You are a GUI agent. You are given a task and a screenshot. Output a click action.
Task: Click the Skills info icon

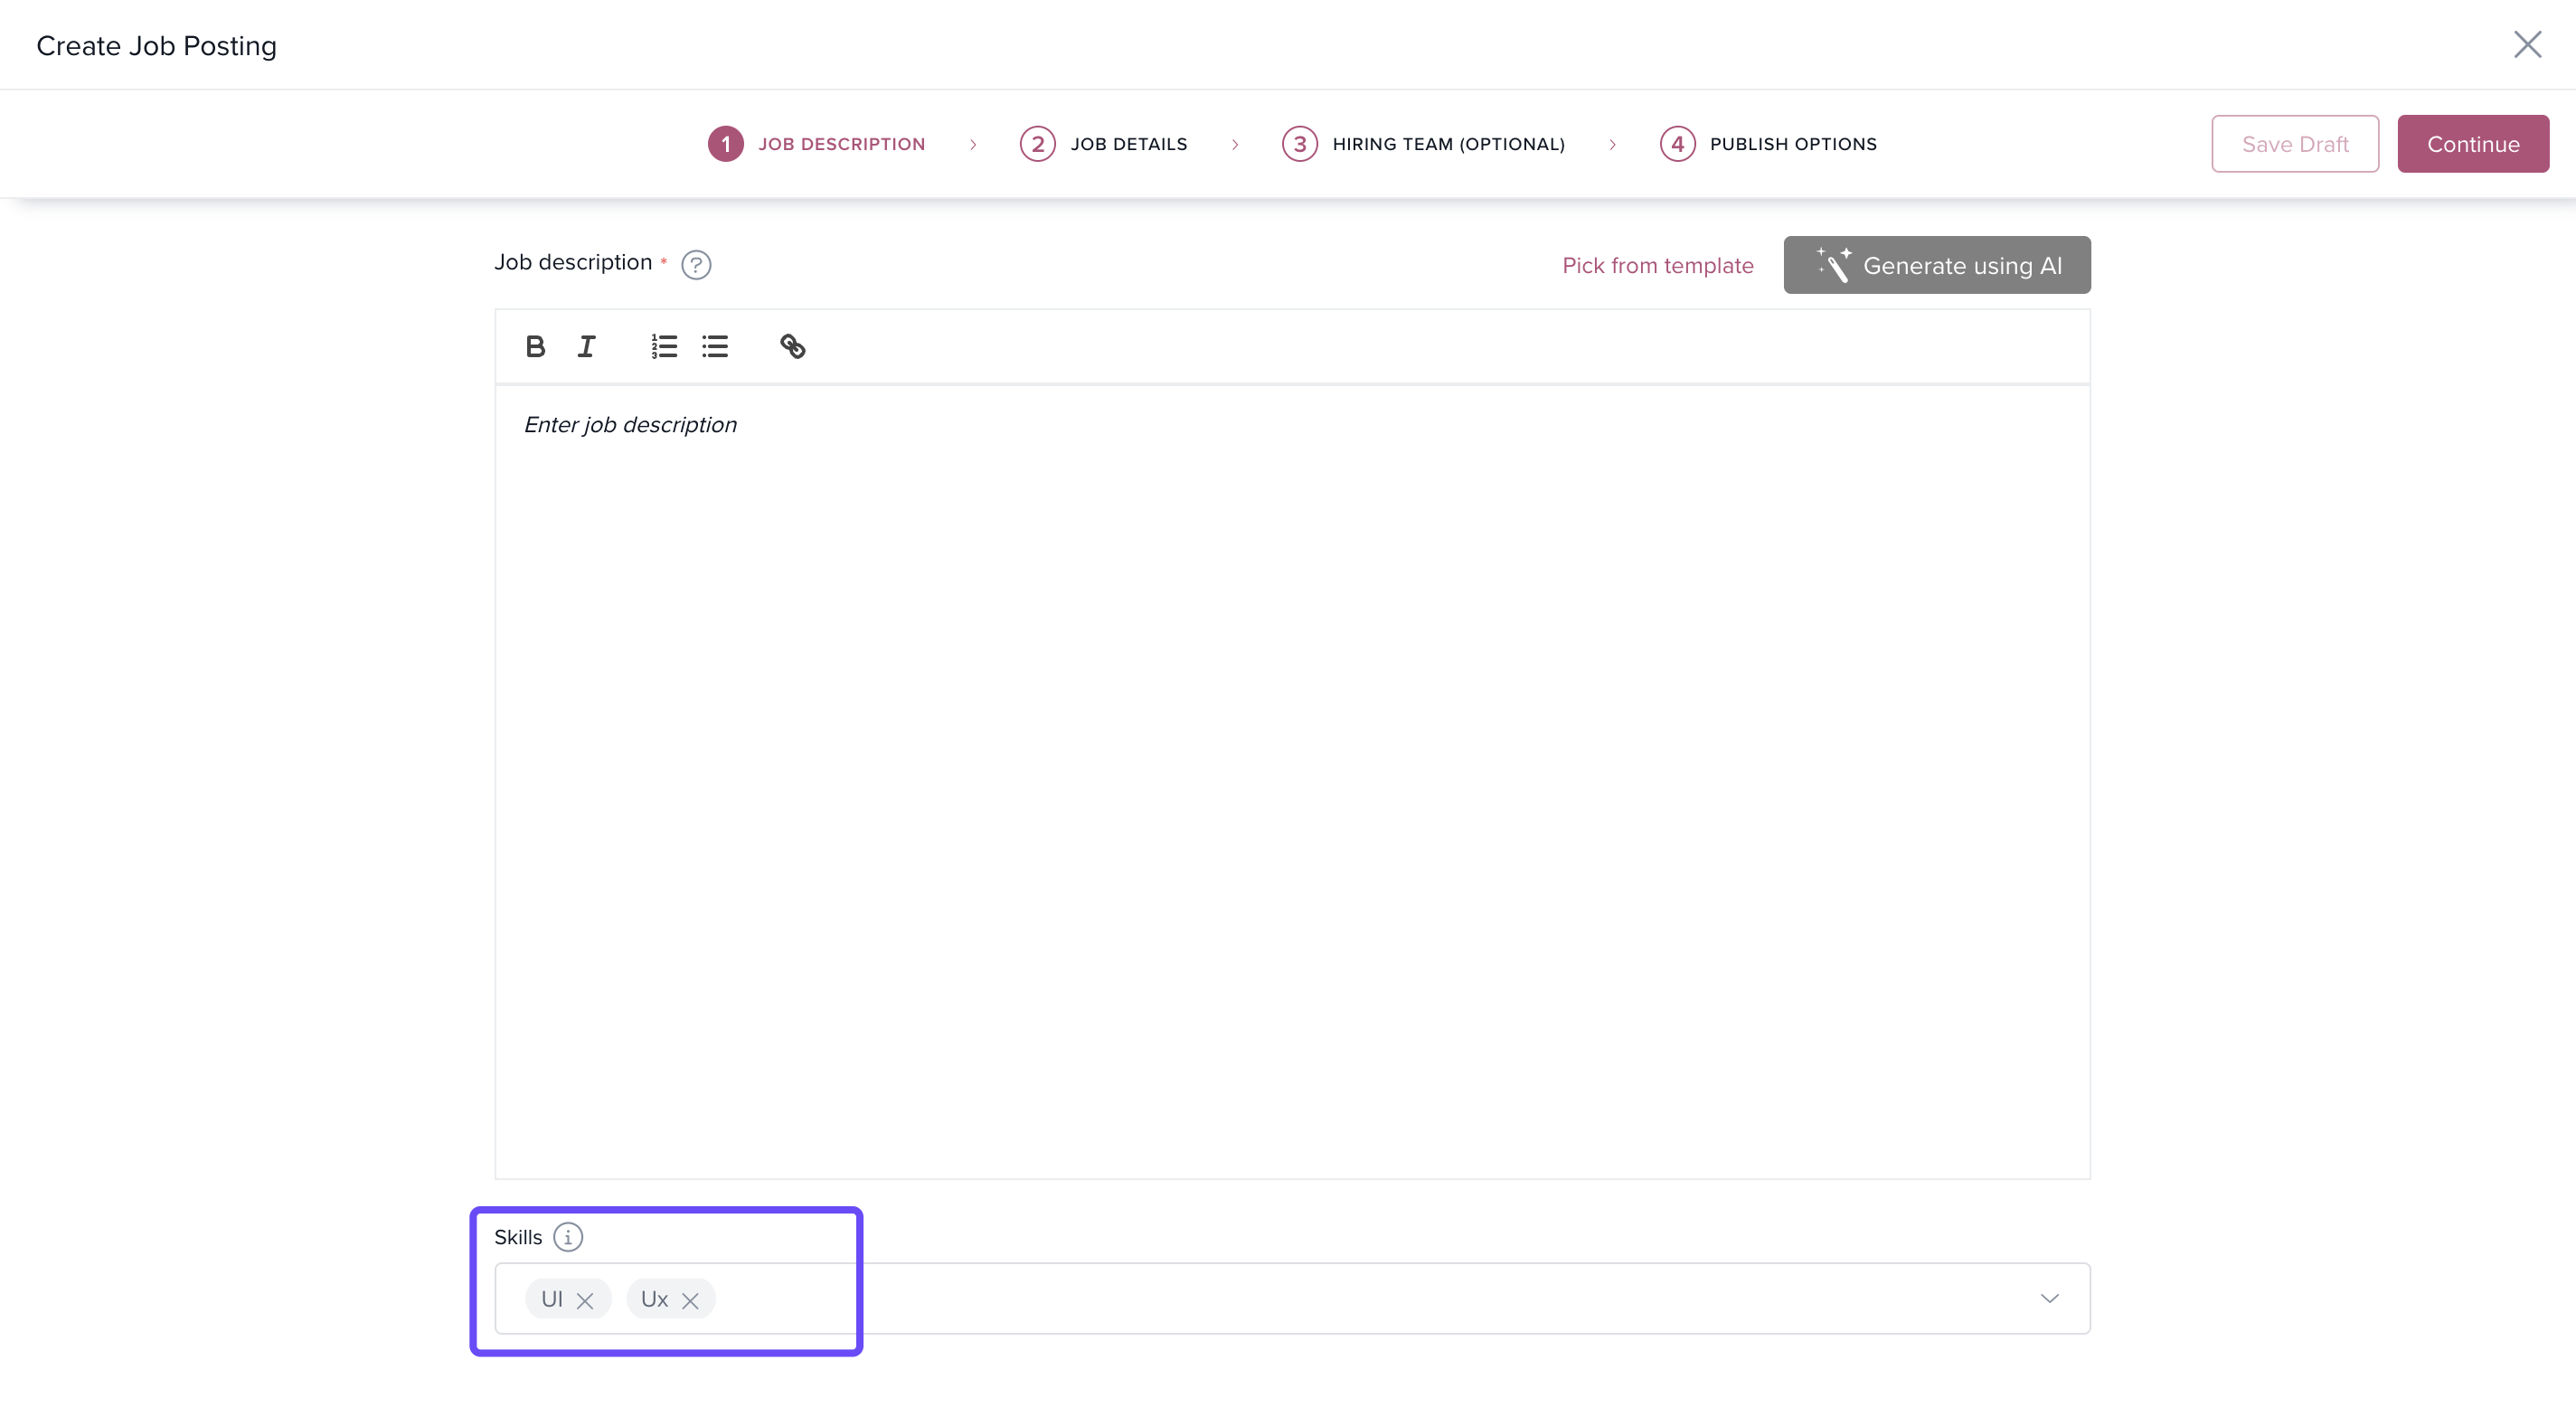[568, 1237]
